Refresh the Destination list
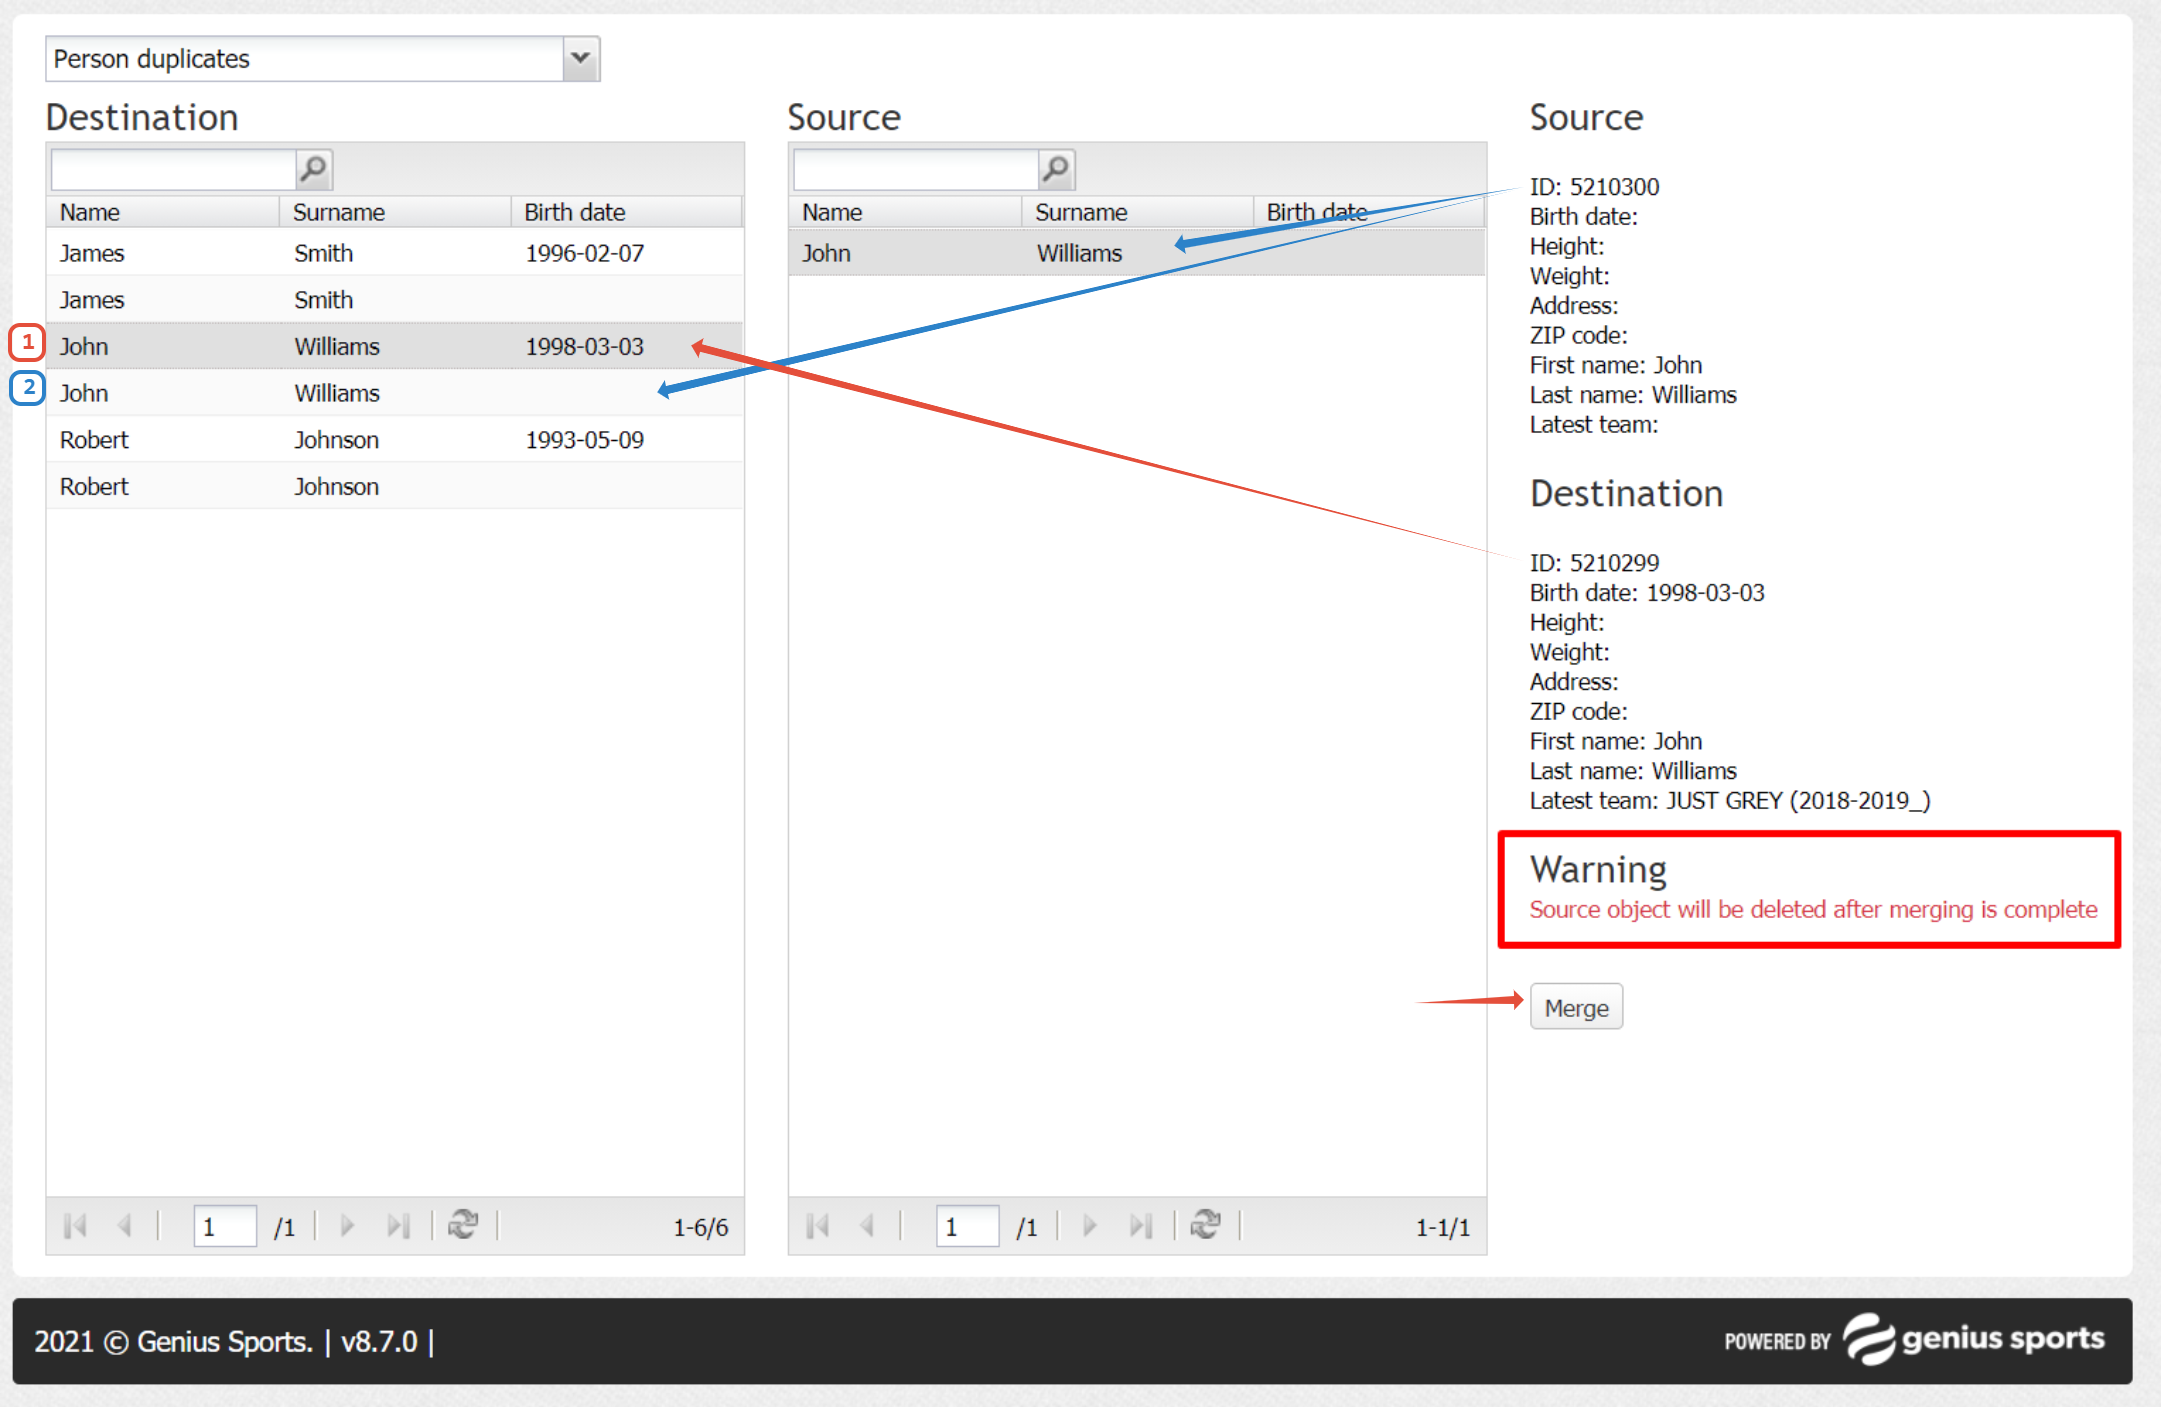The image size is (2161, 1407). click(463, 1224)
